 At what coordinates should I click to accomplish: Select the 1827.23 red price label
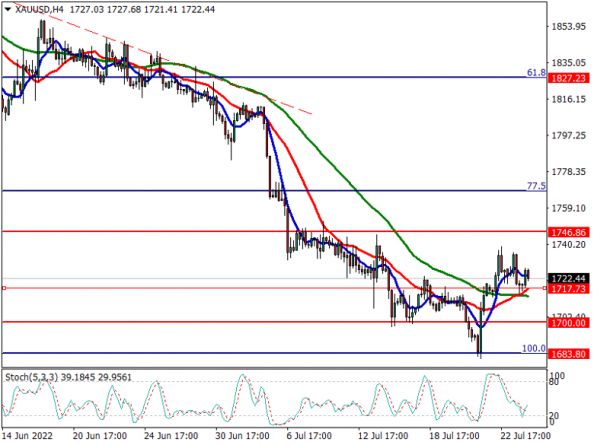pos(569,78)
